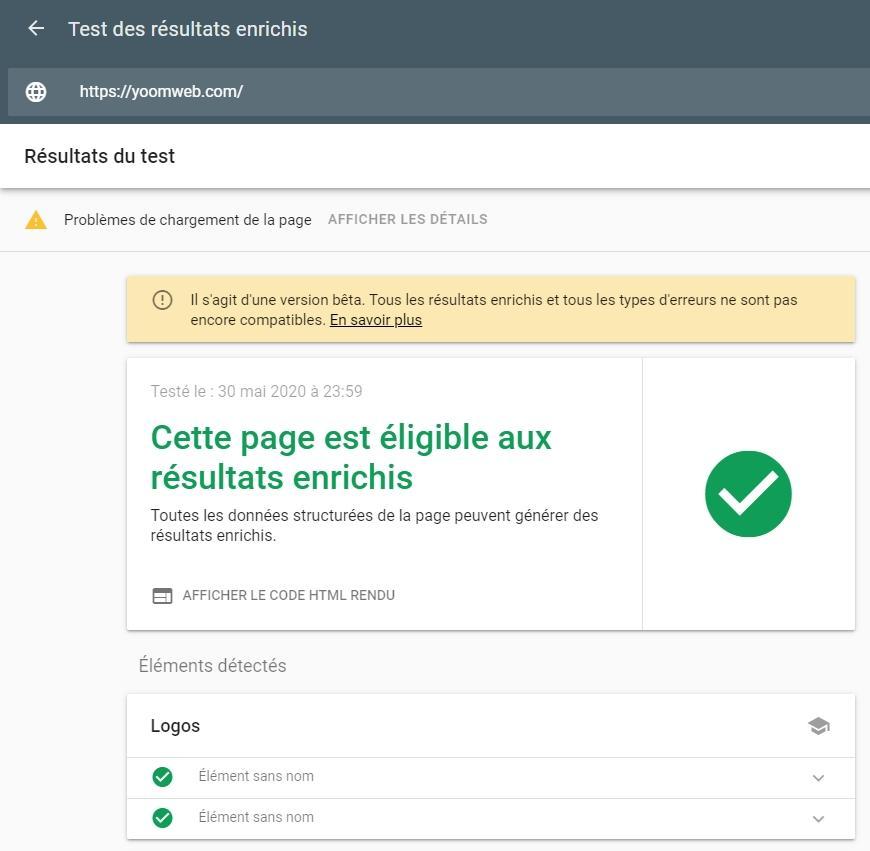
Task: Select the first 'Élément sans nom' row label
Action: tap(256, 776)
